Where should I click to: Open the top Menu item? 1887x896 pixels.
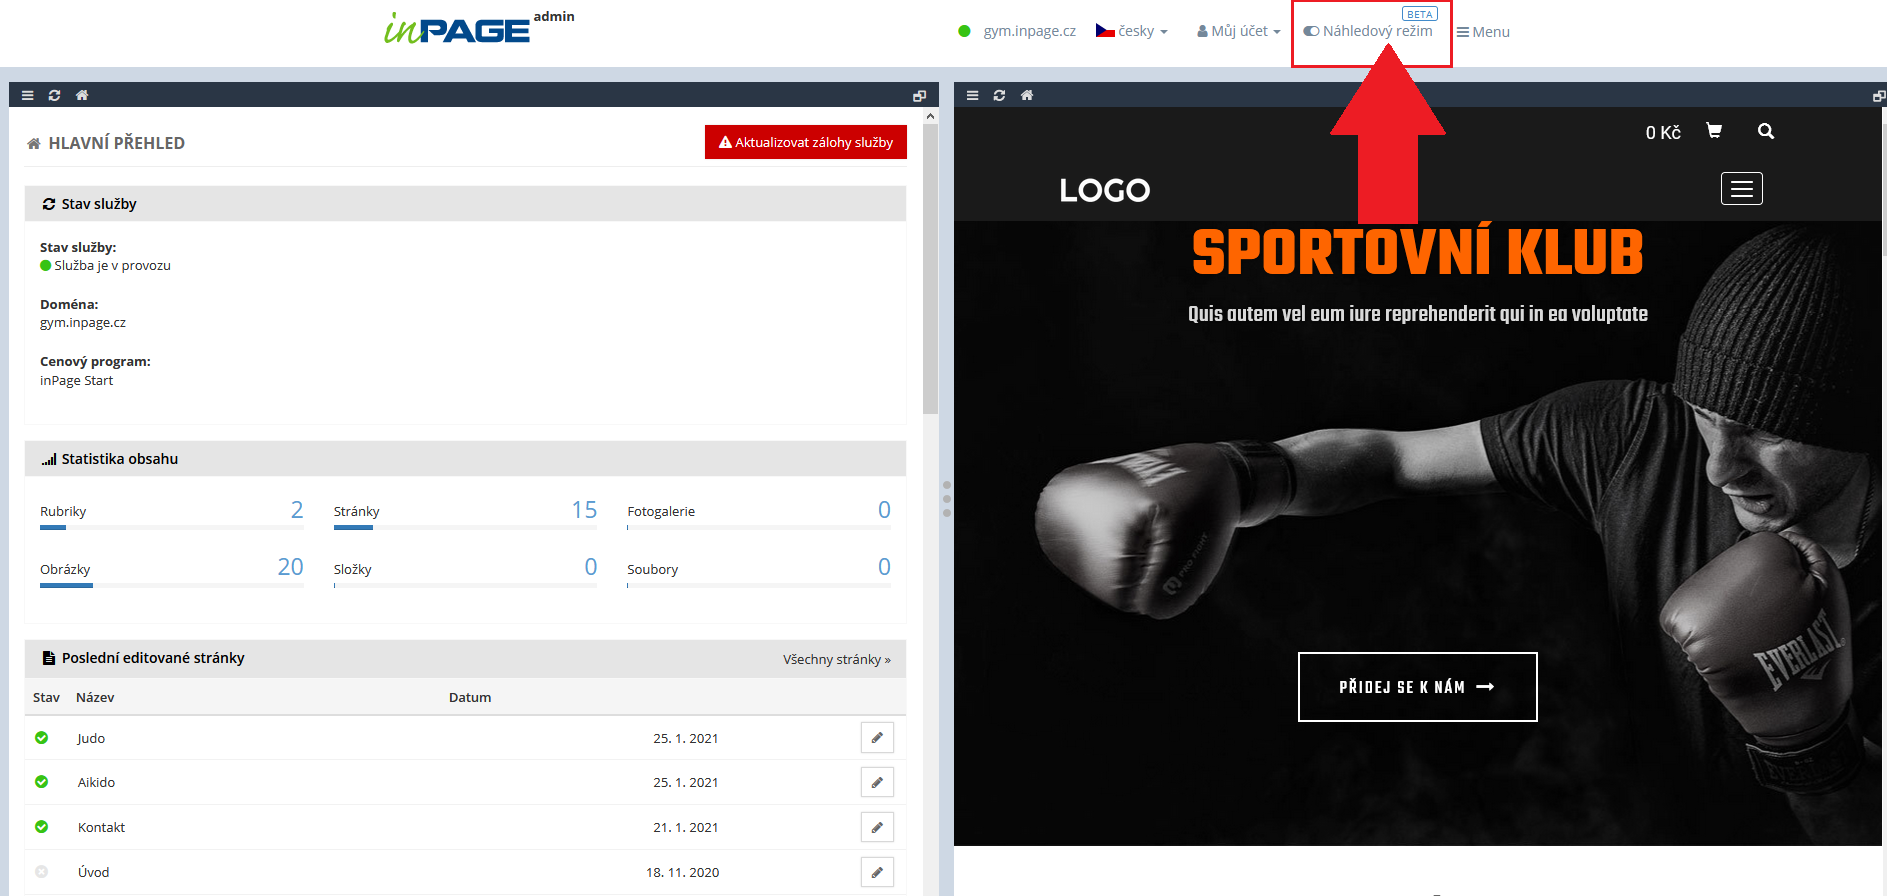(x=1483, y=32)
